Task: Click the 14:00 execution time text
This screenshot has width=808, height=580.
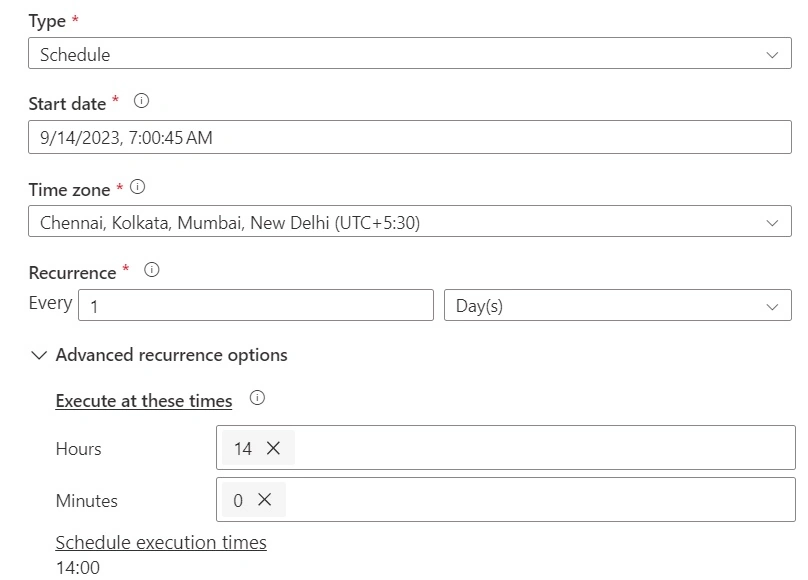Action: (78, 568)
